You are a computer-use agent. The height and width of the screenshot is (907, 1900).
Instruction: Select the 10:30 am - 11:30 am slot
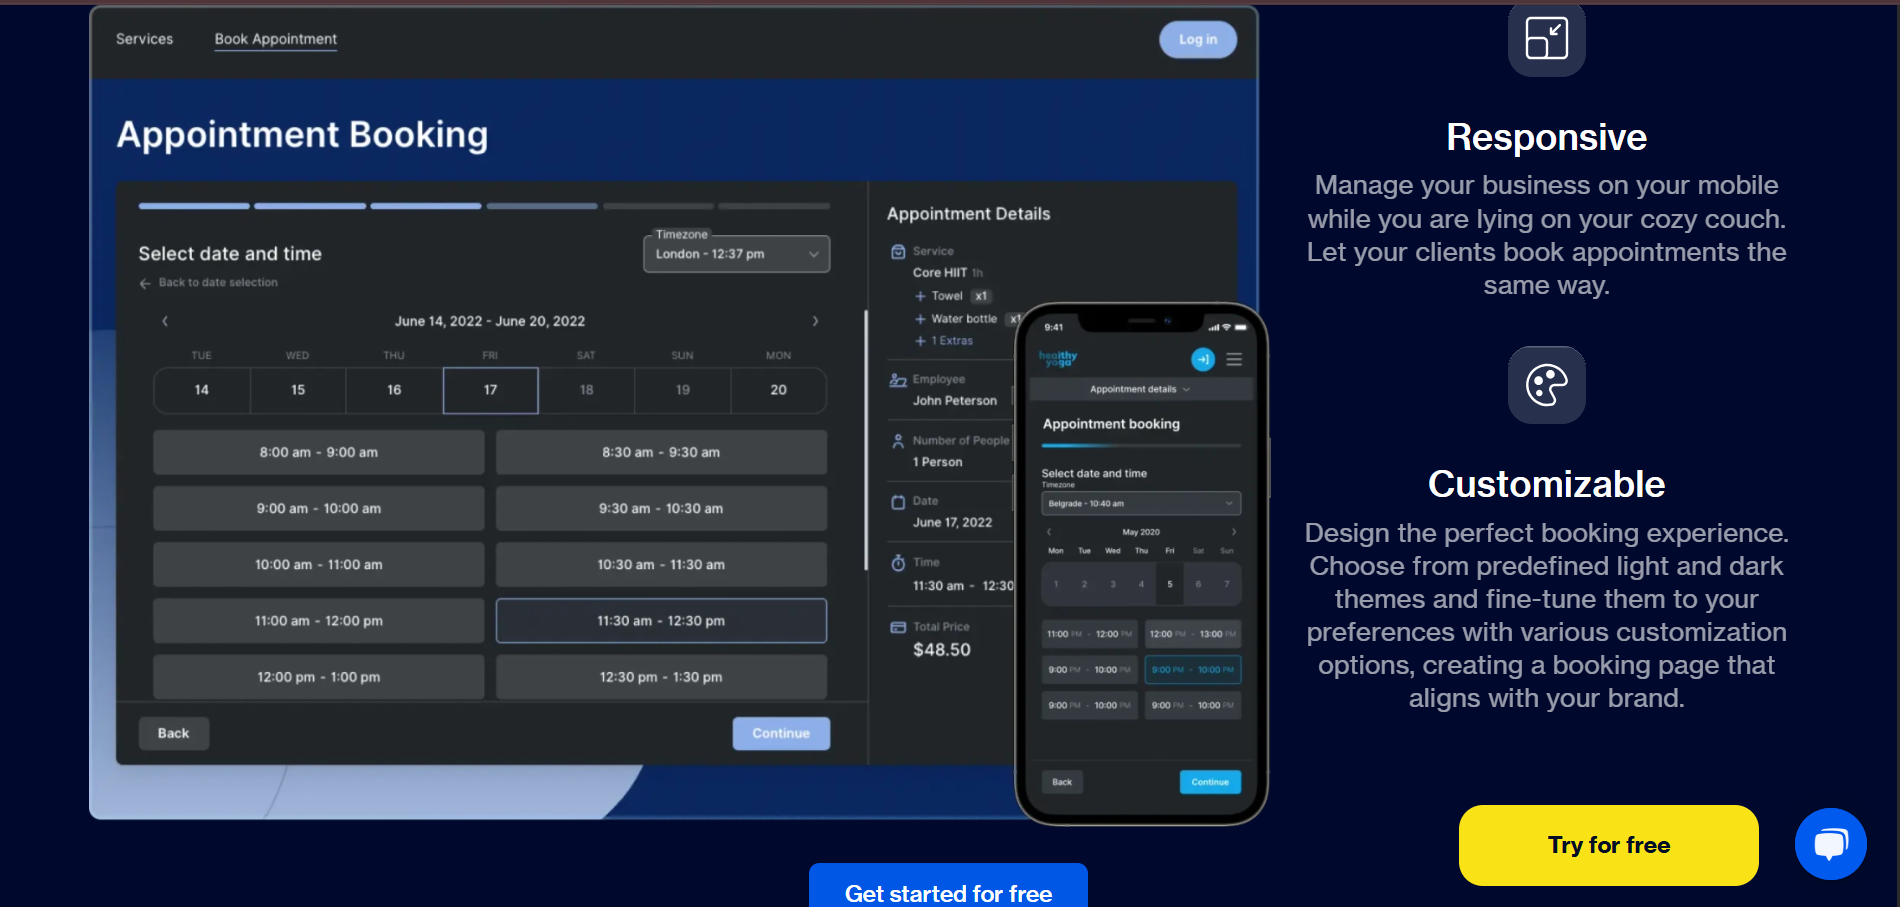661,564
